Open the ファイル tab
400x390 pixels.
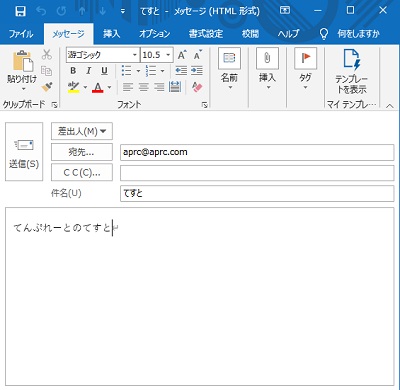pos(21,34)
